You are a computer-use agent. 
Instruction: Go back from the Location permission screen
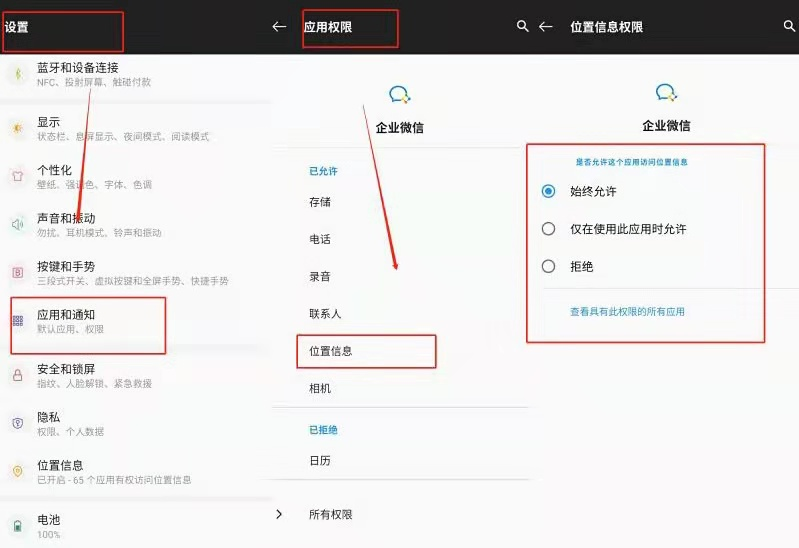pyautogui.click(x=546, y=27)
